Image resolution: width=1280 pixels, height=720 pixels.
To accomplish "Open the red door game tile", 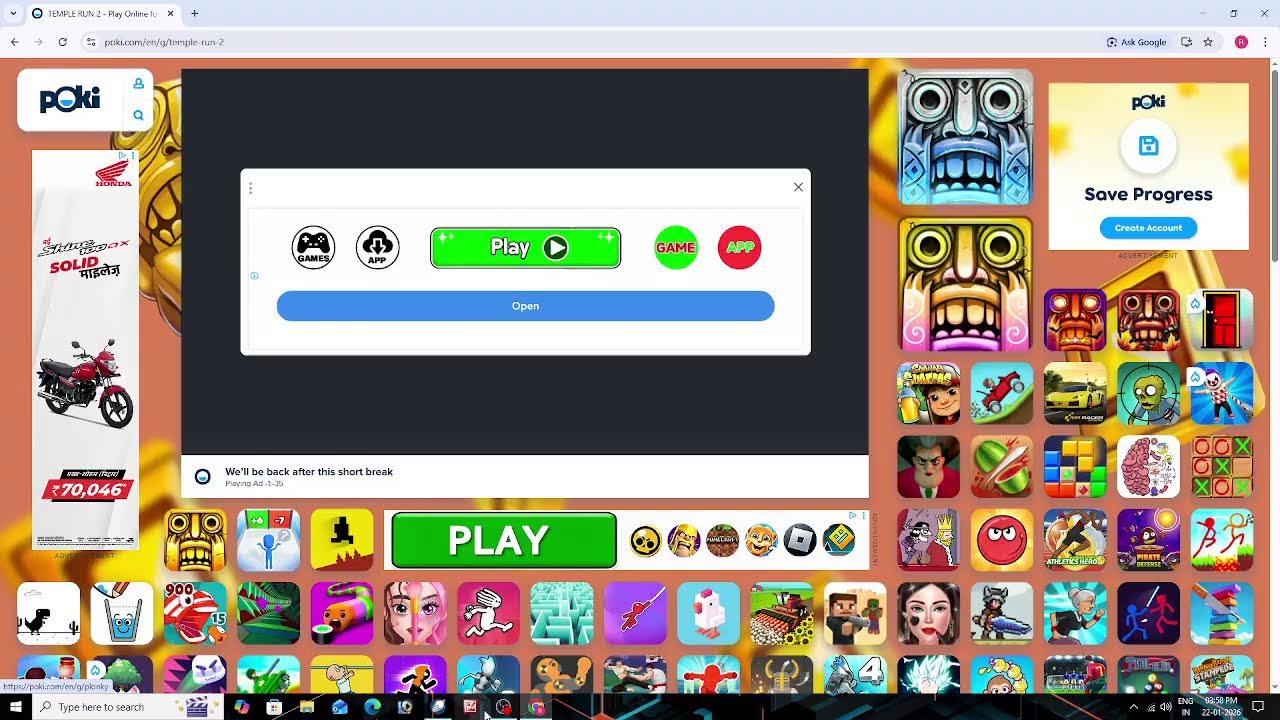I will [x=1222, y=320].
